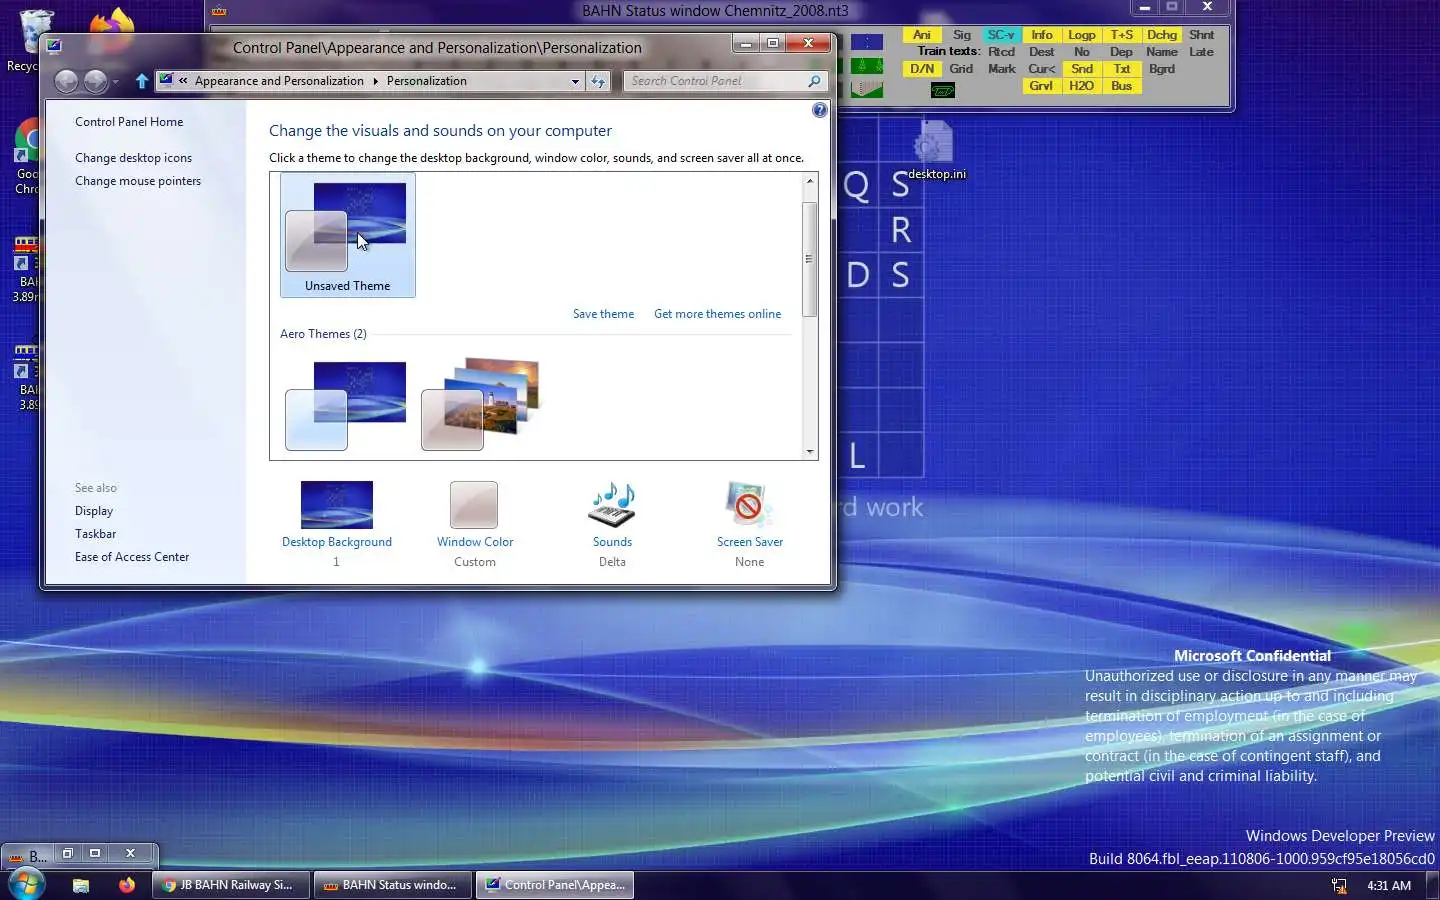The image size is (1440, 900).
Task: Click themes list scrollbar up arrow
Action: click(x=810, y=181)
